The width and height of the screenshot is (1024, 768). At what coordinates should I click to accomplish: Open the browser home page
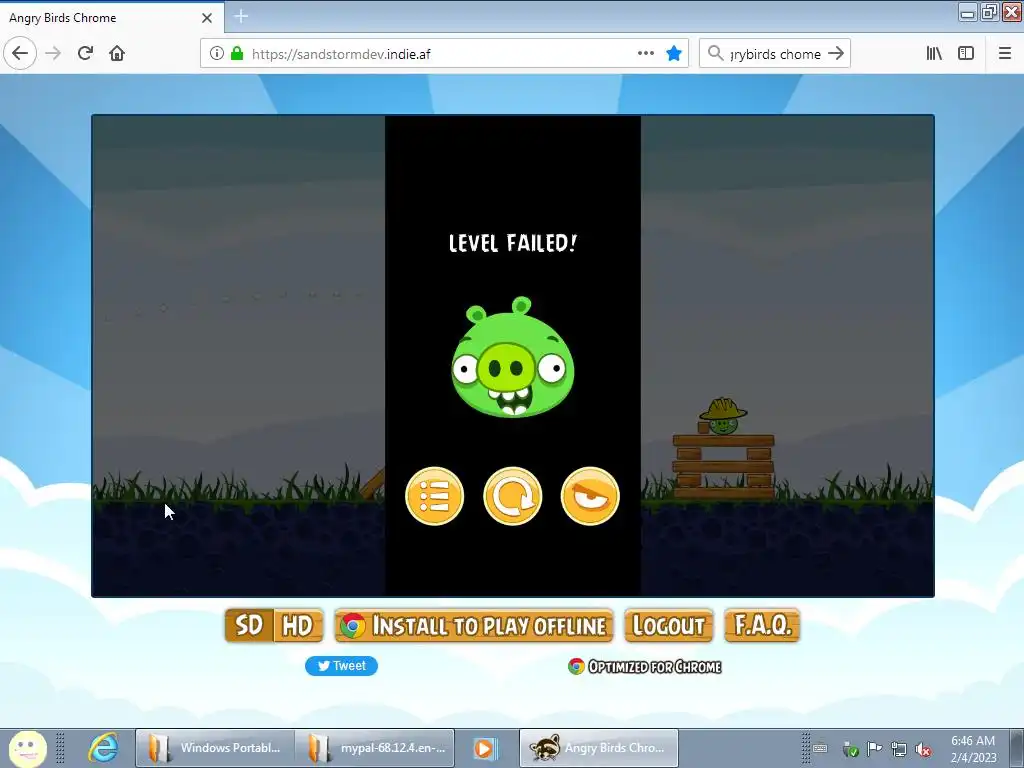click(117, 54)
